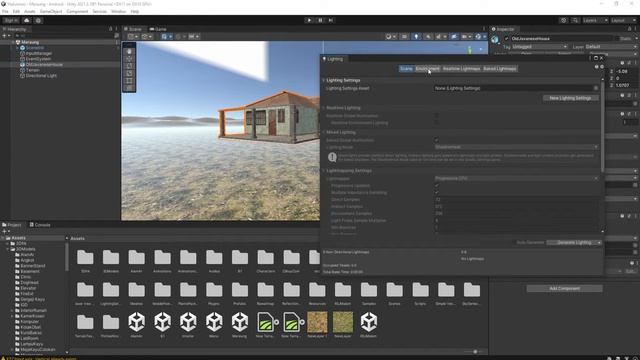The height and width of the screenshot is (360, 640).
Task: Click the Sign in button
Action: pyautogui.click(x=11, y=20)
